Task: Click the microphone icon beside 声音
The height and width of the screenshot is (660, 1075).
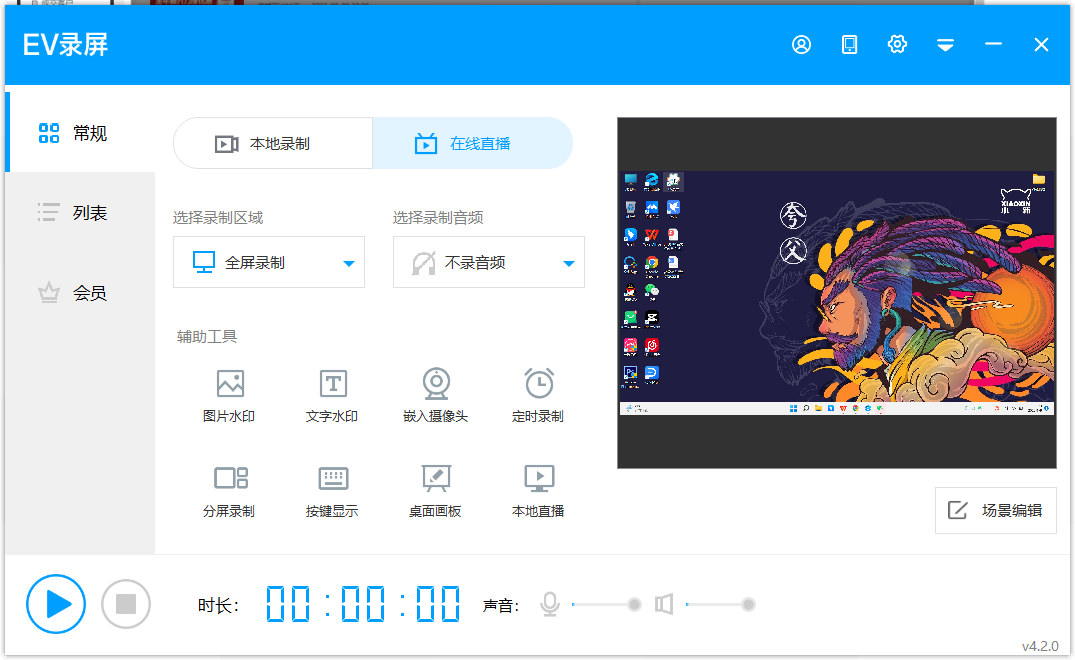Action: [x=549, y=604]
